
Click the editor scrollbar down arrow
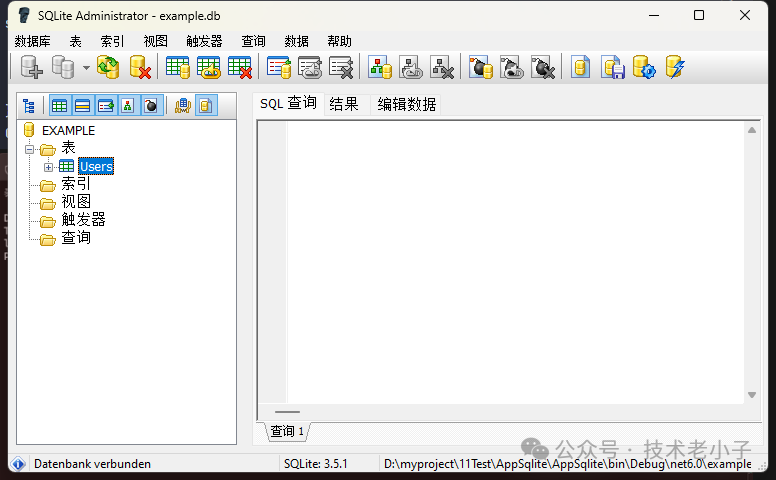coord(752,395)
